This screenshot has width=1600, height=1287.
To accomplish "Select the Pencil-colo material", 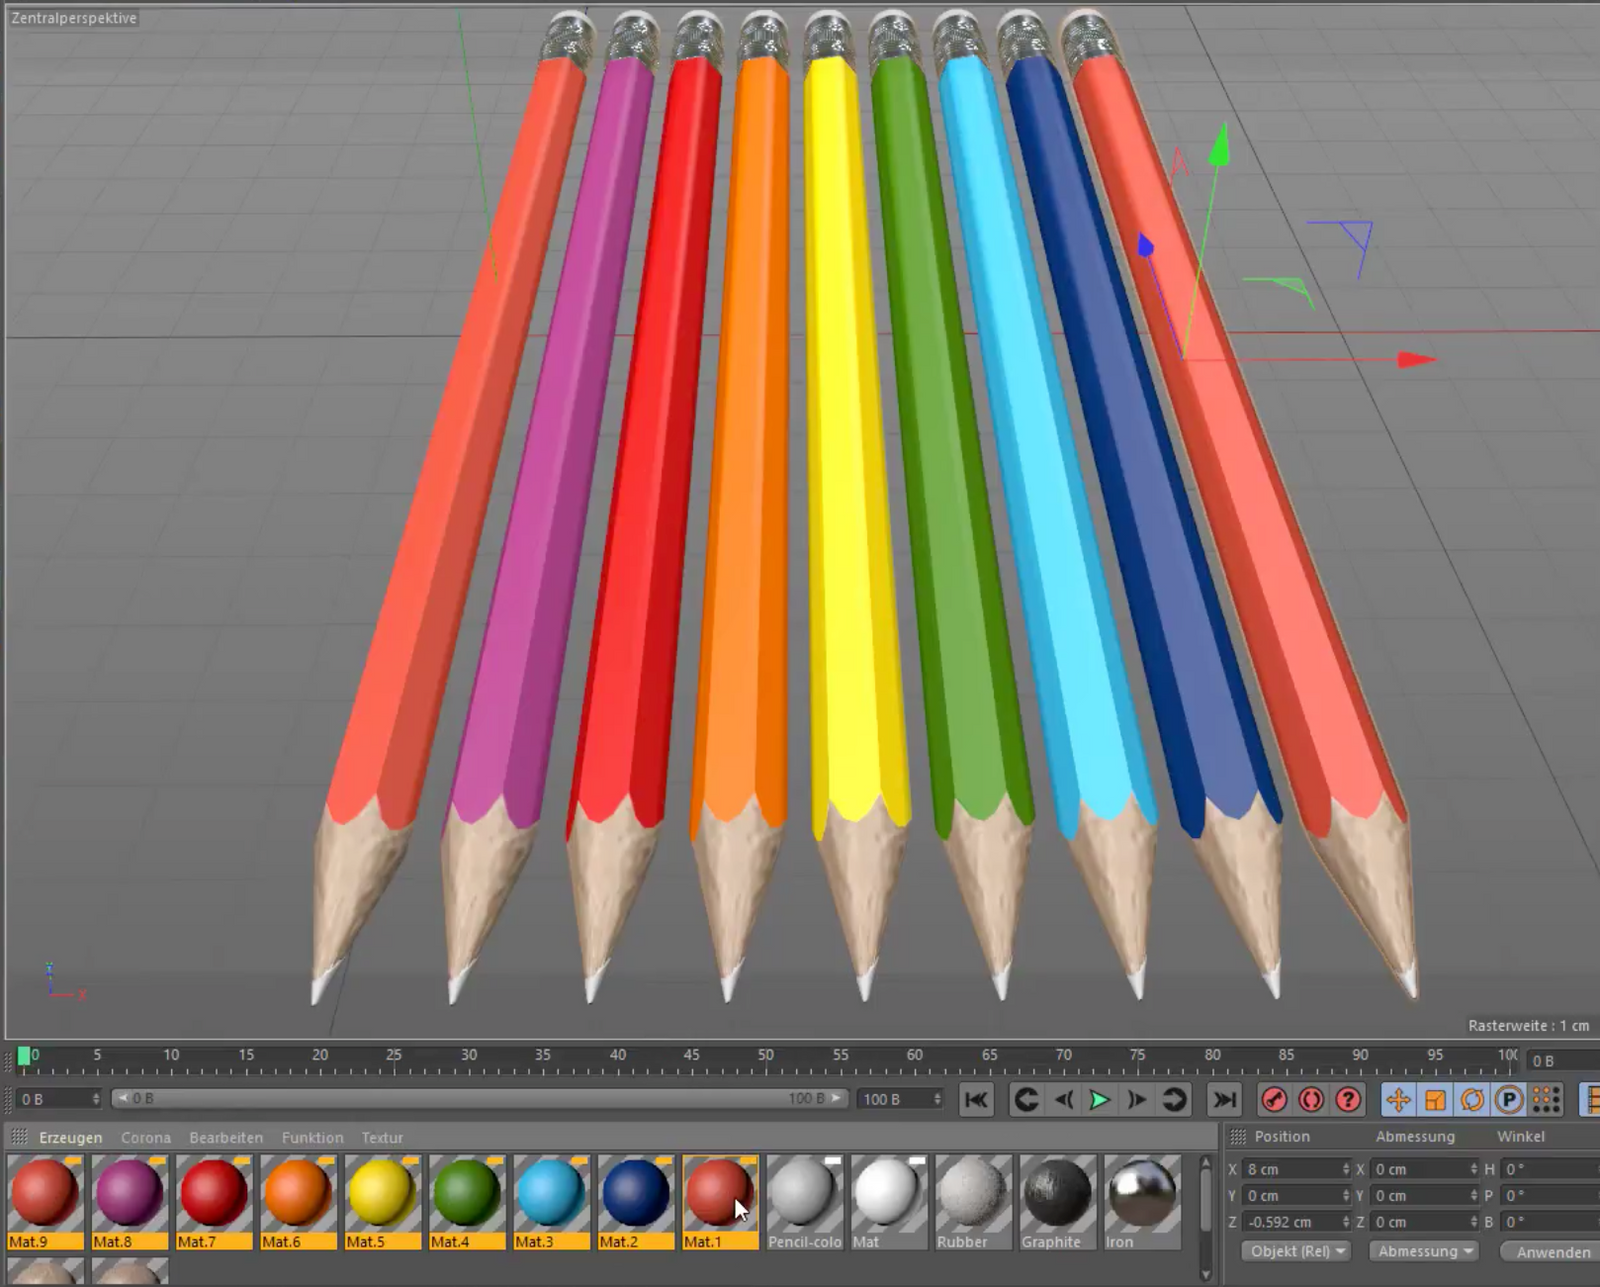I will (805, 1202).
